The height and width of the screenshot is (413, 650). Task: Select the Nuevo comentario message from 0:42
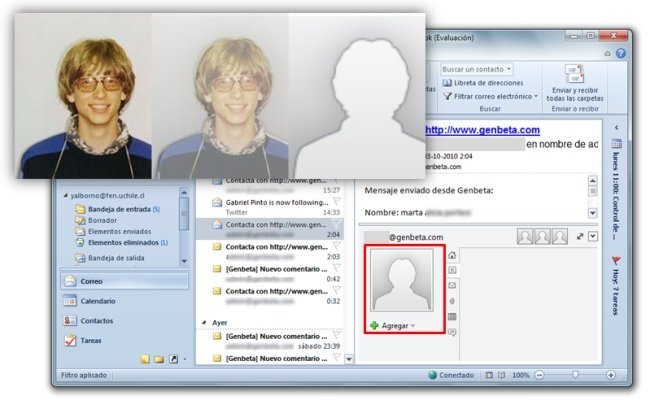(x=269, y=274)
